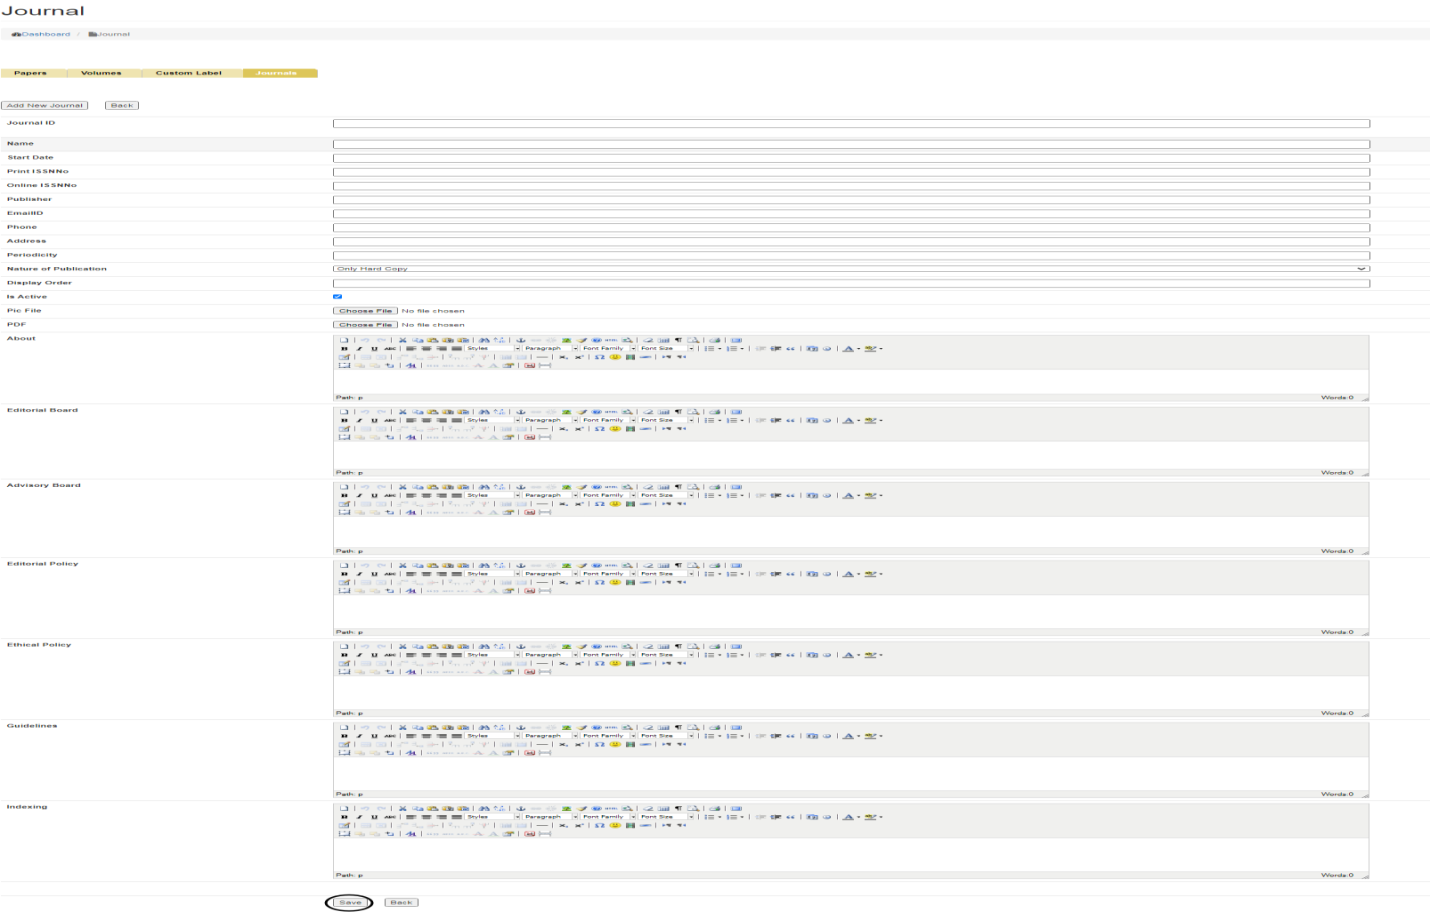Toggle the Is Active checkbox
This screenshot has width=1430, height=916.
(337, 297)
